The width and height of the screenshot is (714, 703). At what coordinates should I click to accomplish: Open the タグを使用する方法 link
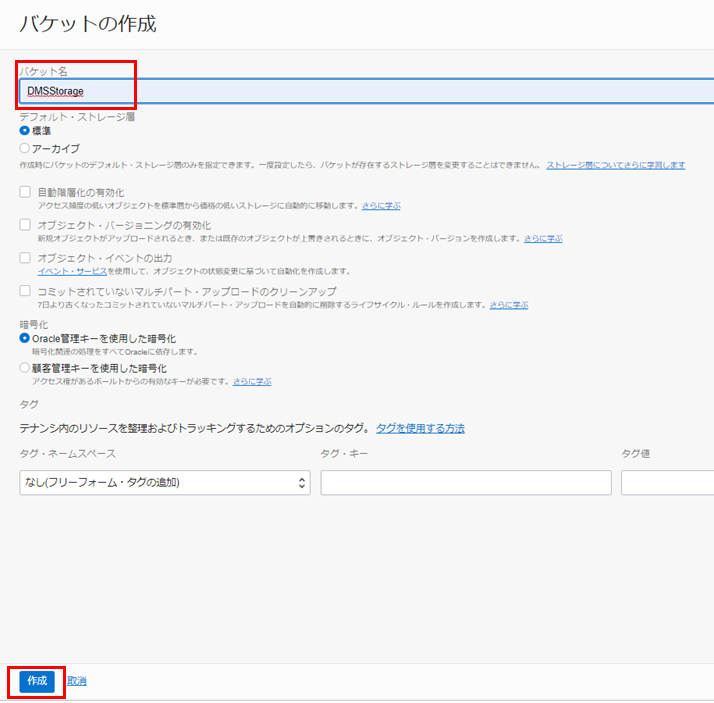pos(420,428)
